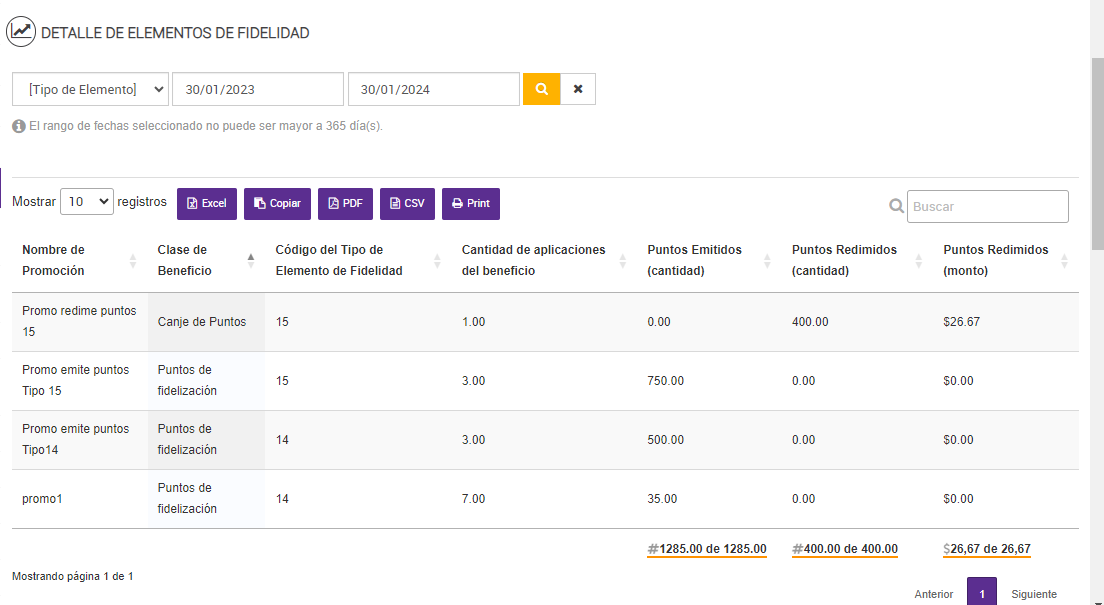Export table to Excel
Screen dimensions: 1104x605
pyautogui.click(x=207, y=204)
